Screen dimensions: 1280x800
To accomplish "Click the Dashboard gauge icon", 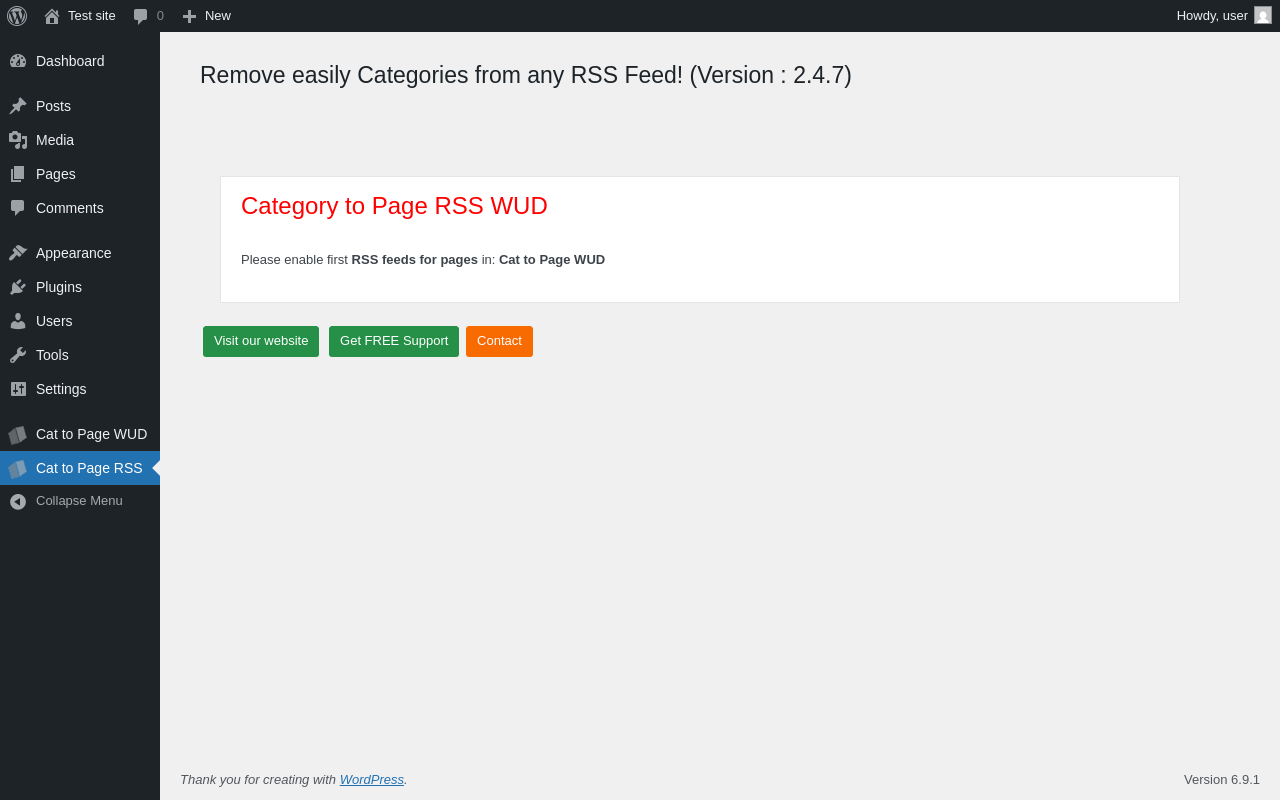I will (x=18, y=61).
